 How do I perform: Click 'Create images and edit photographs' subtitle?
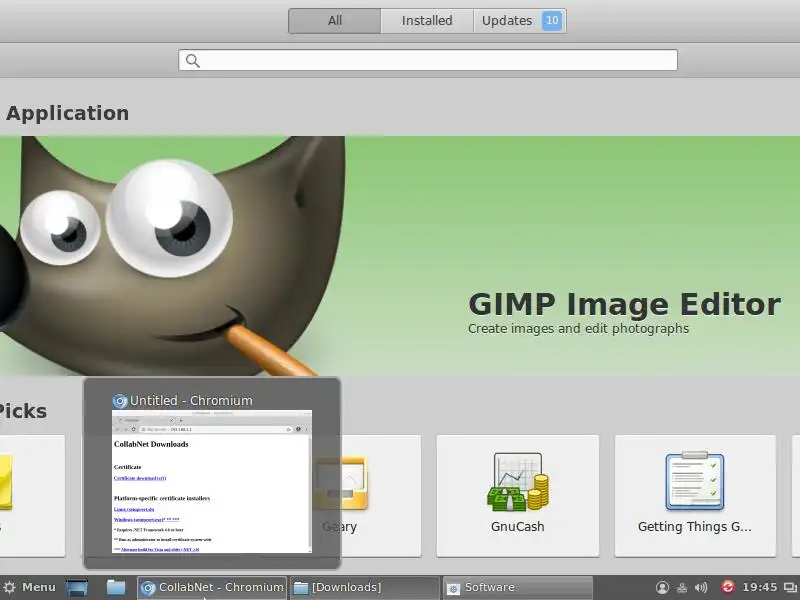[579, 329]
